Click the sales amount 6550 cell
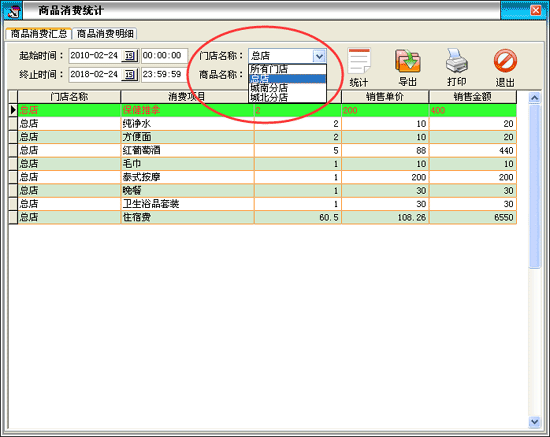 pyautogui.click(x=472, y=217)
